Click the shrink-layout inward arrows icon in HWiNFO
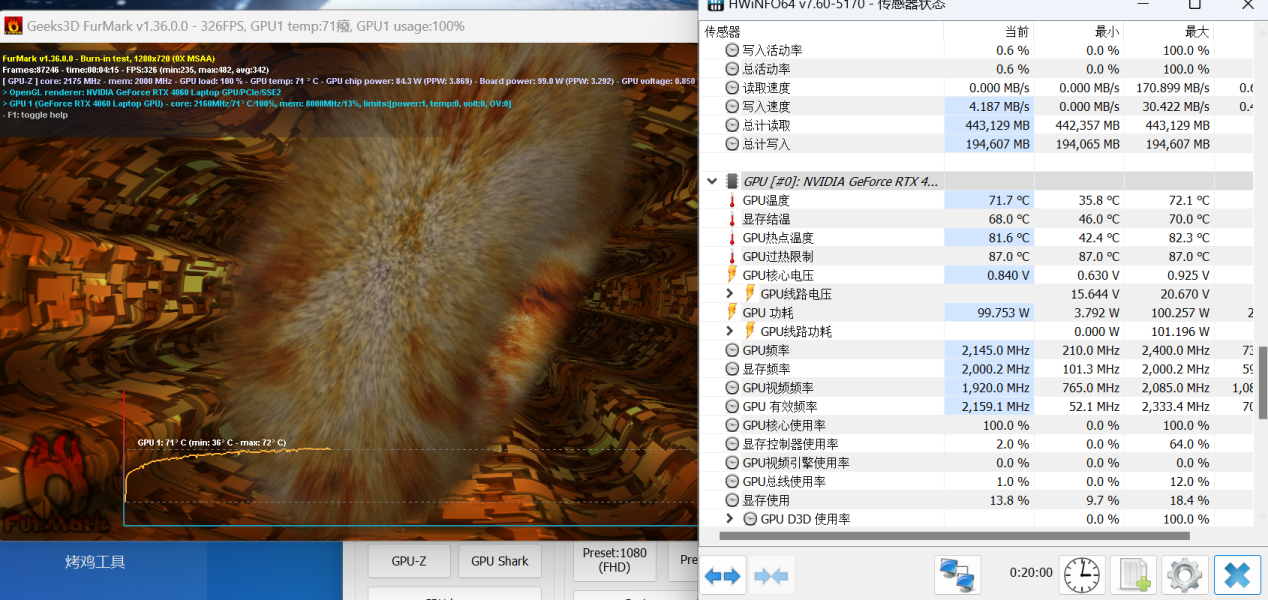The width and height of the screenshot is (1268, 600). click(x=772, y=576)
